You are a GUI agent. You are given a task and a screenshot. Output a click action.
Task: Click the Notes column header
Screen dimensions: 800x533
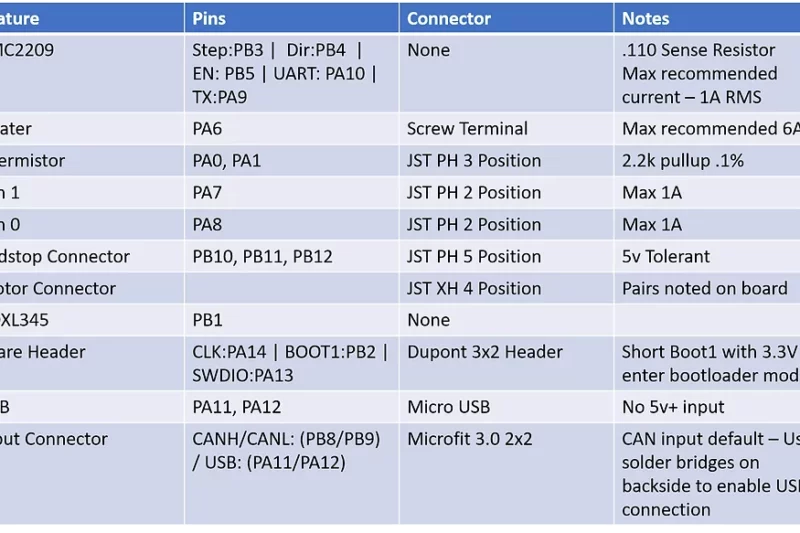coord(646,18)
